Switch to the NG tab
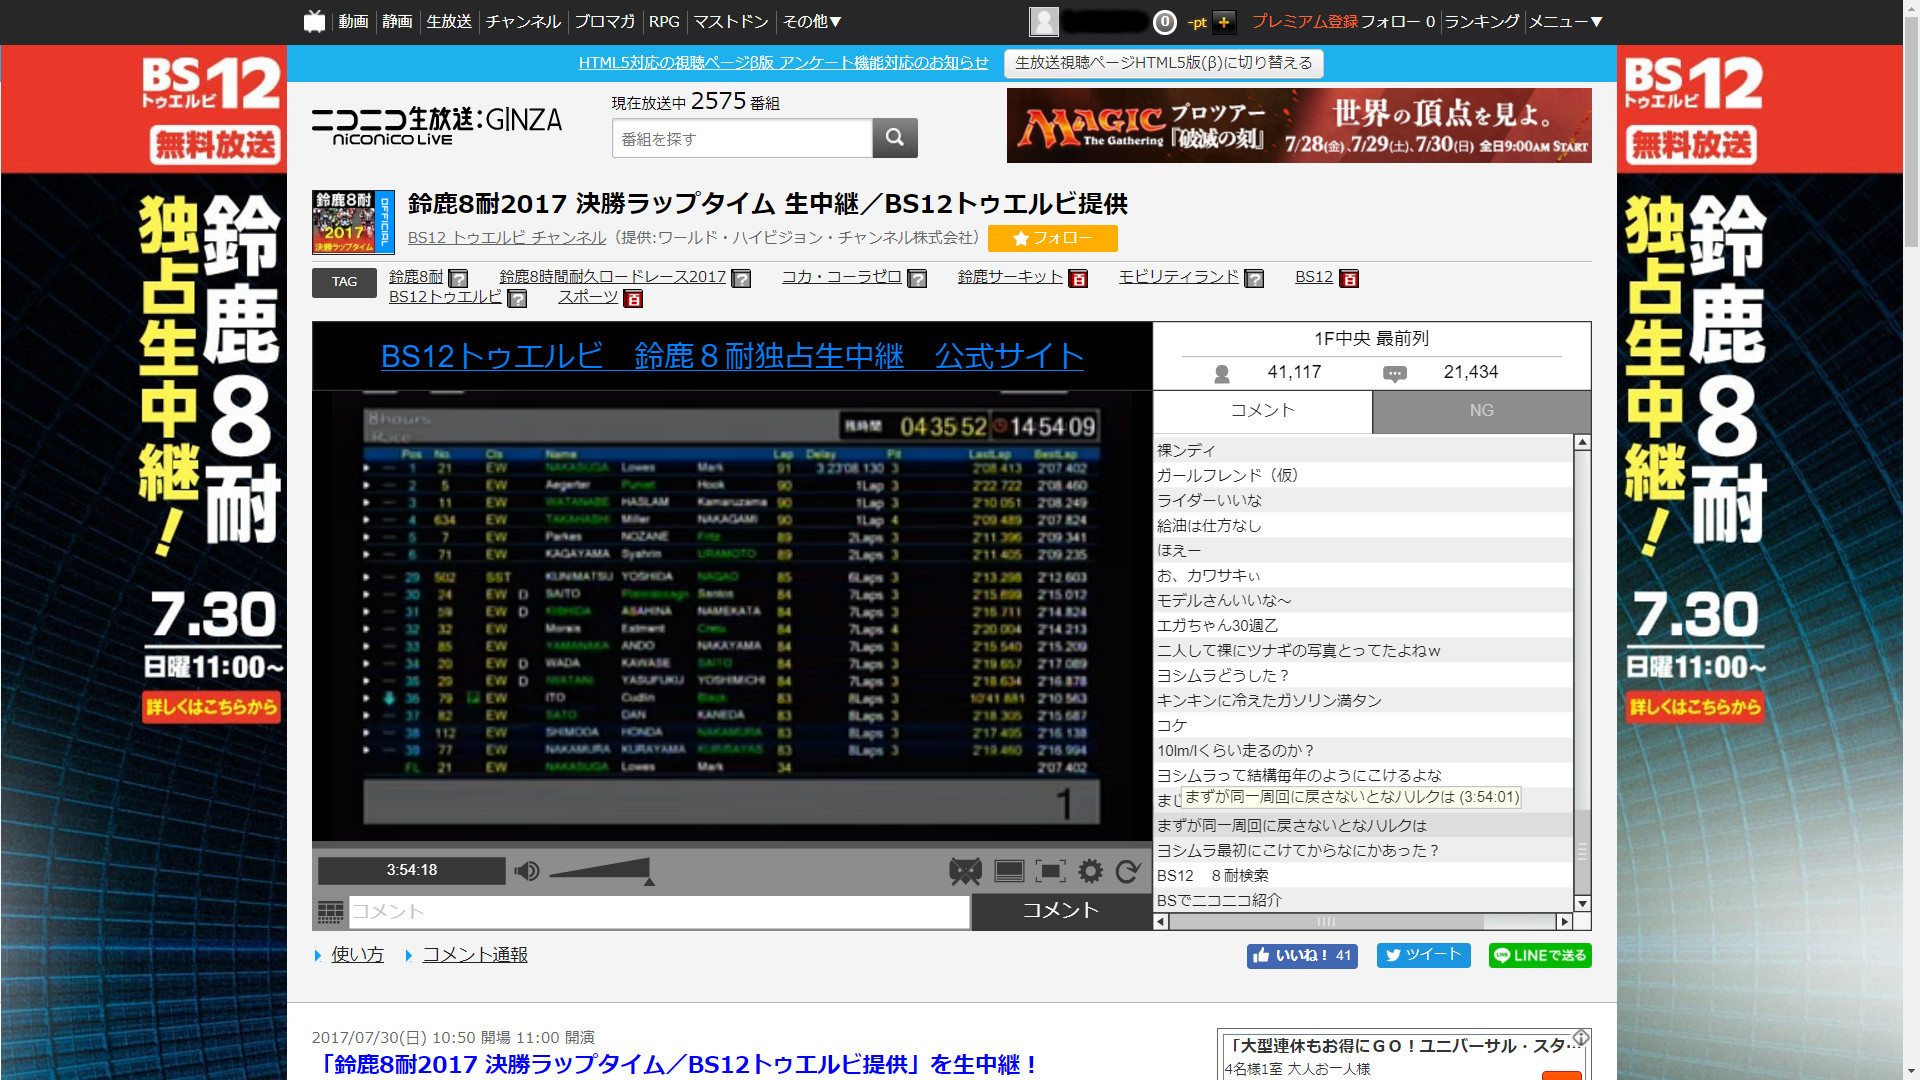1920x1080 pixels. (1481, 410)
